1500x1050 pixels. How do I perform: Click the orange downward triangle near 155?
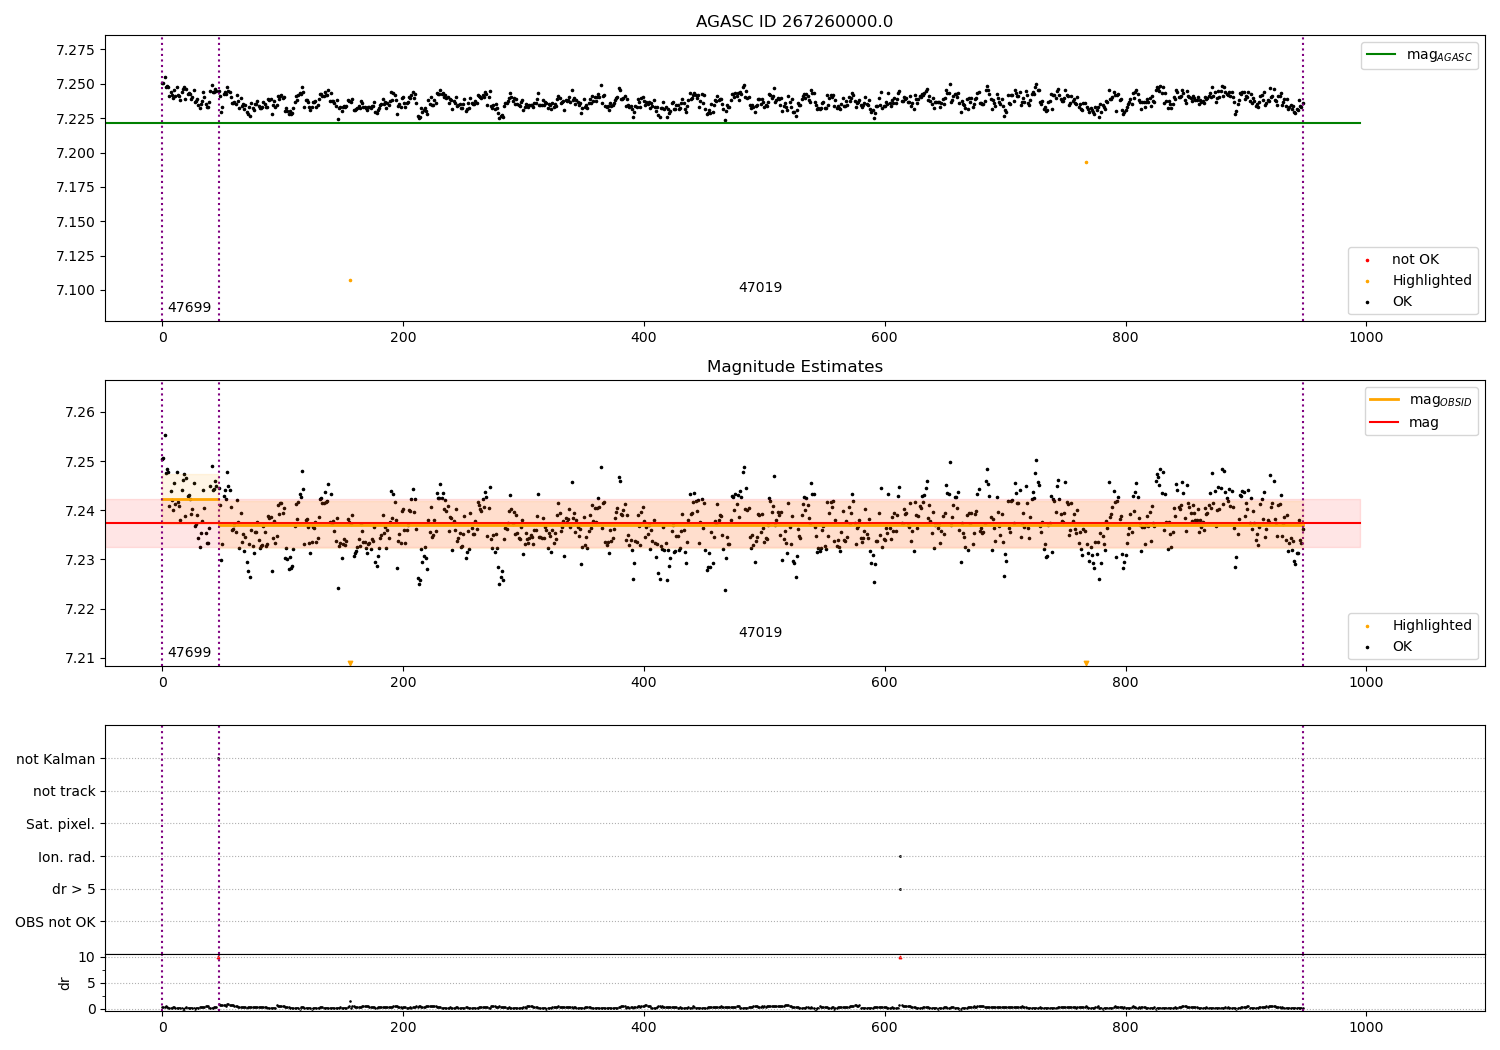point(350,663)
